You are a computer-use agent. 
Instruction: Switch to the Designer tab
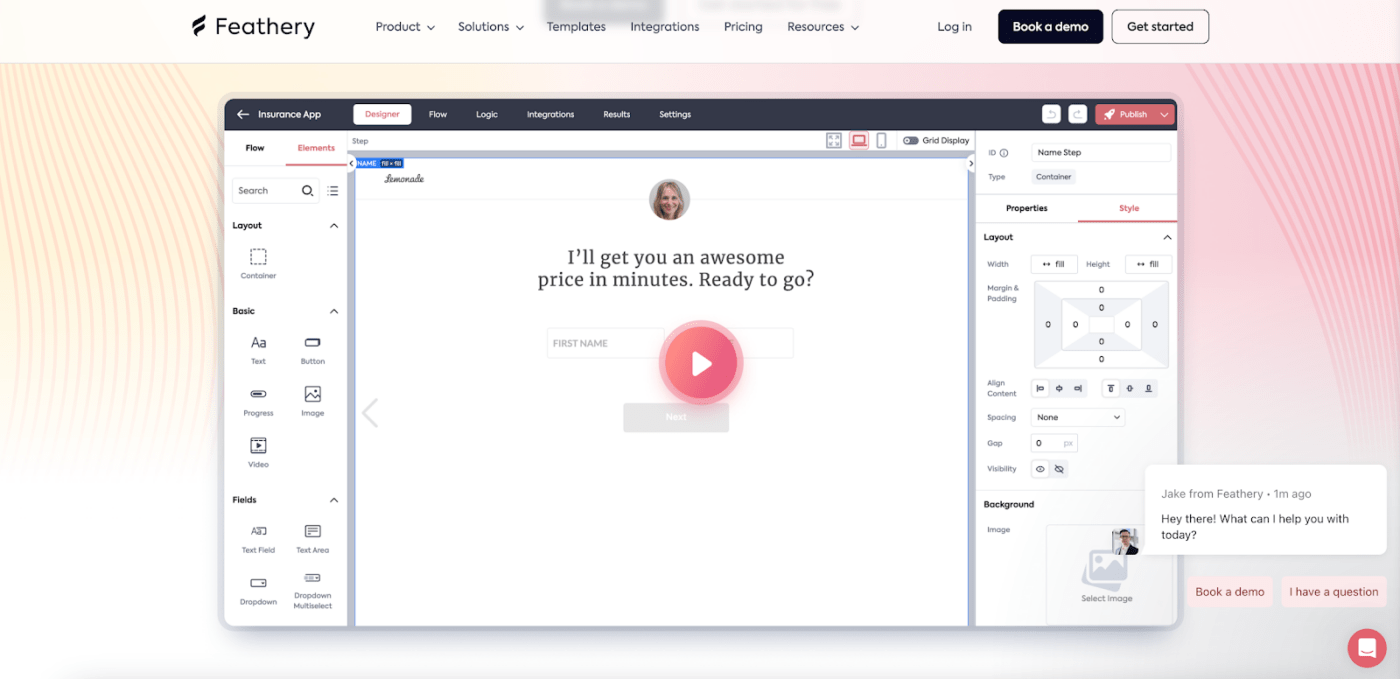point(382,114)
